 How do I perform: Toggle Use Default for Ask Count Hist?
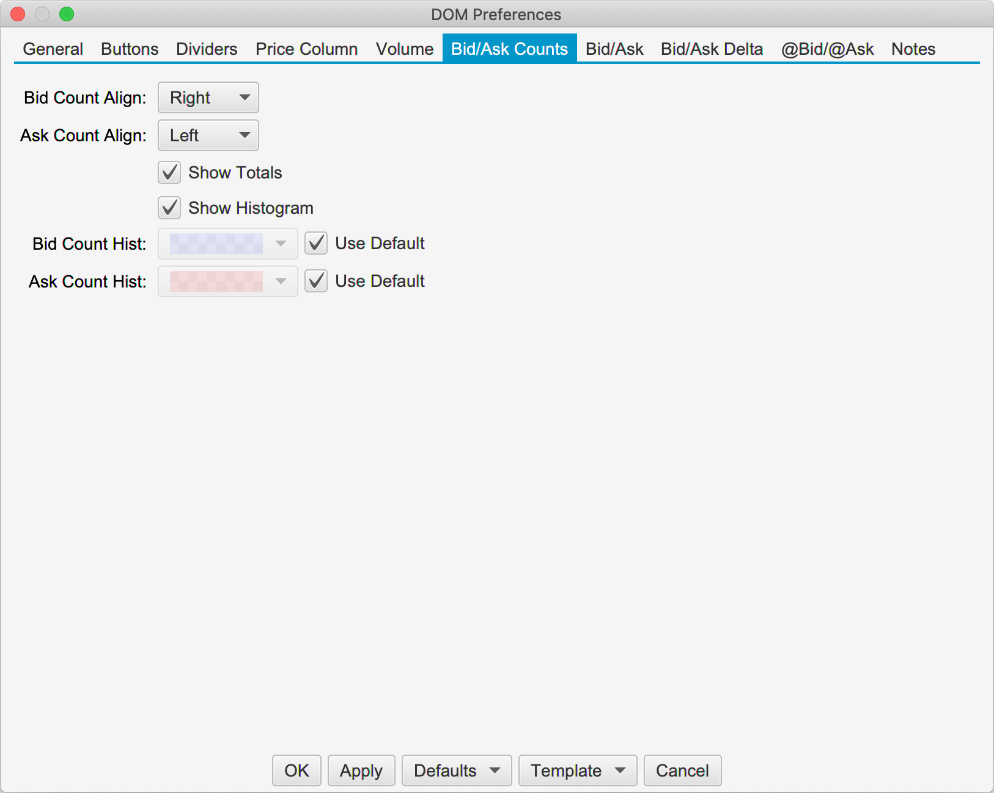(317, 281)
